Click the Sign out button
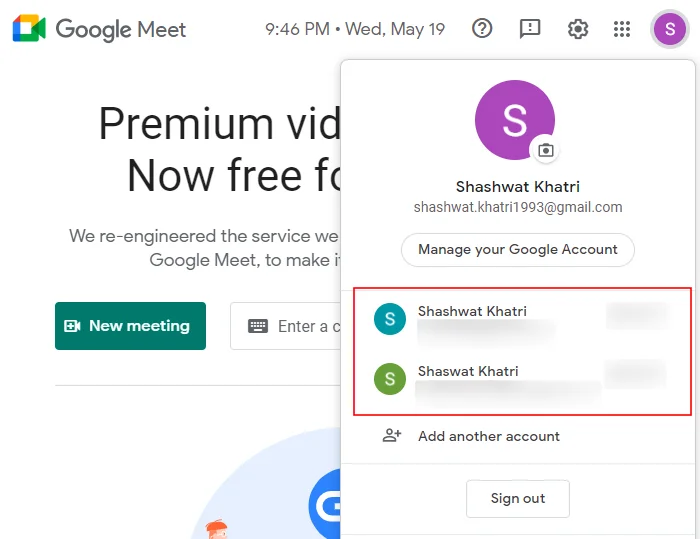Viewport: 700px width, 539px height. tap(518, 498)
